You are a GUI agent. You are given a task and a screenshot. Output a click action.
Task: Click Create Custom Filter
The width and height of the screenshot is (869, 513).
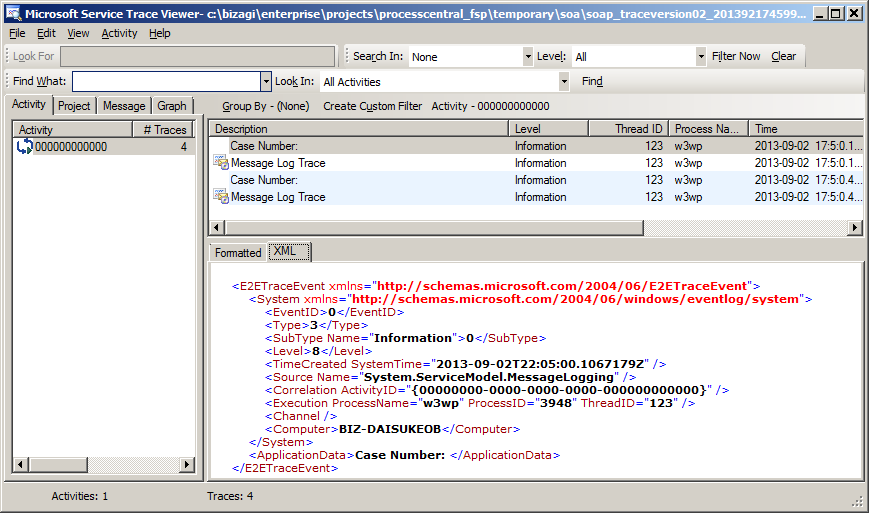pyautogui.click(x=372, y=106)
